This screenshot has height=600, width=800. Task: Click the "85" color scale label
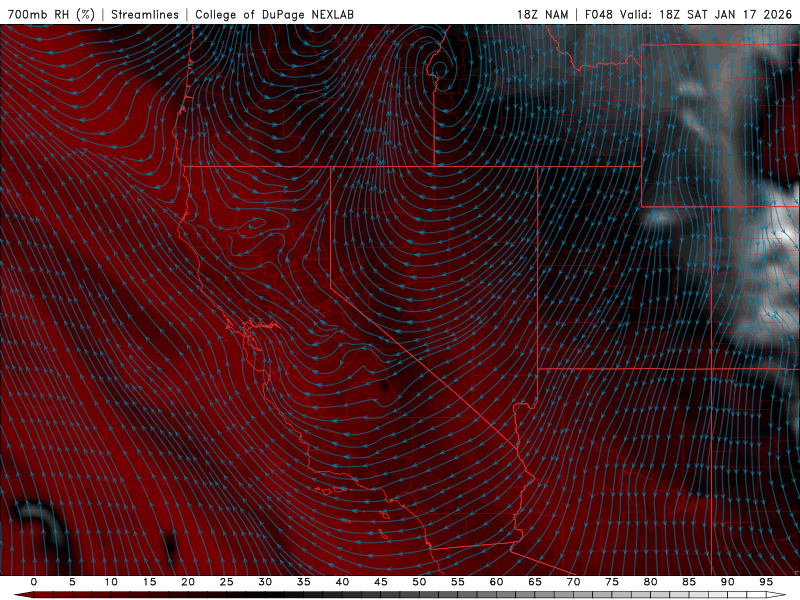click(689, 582)
